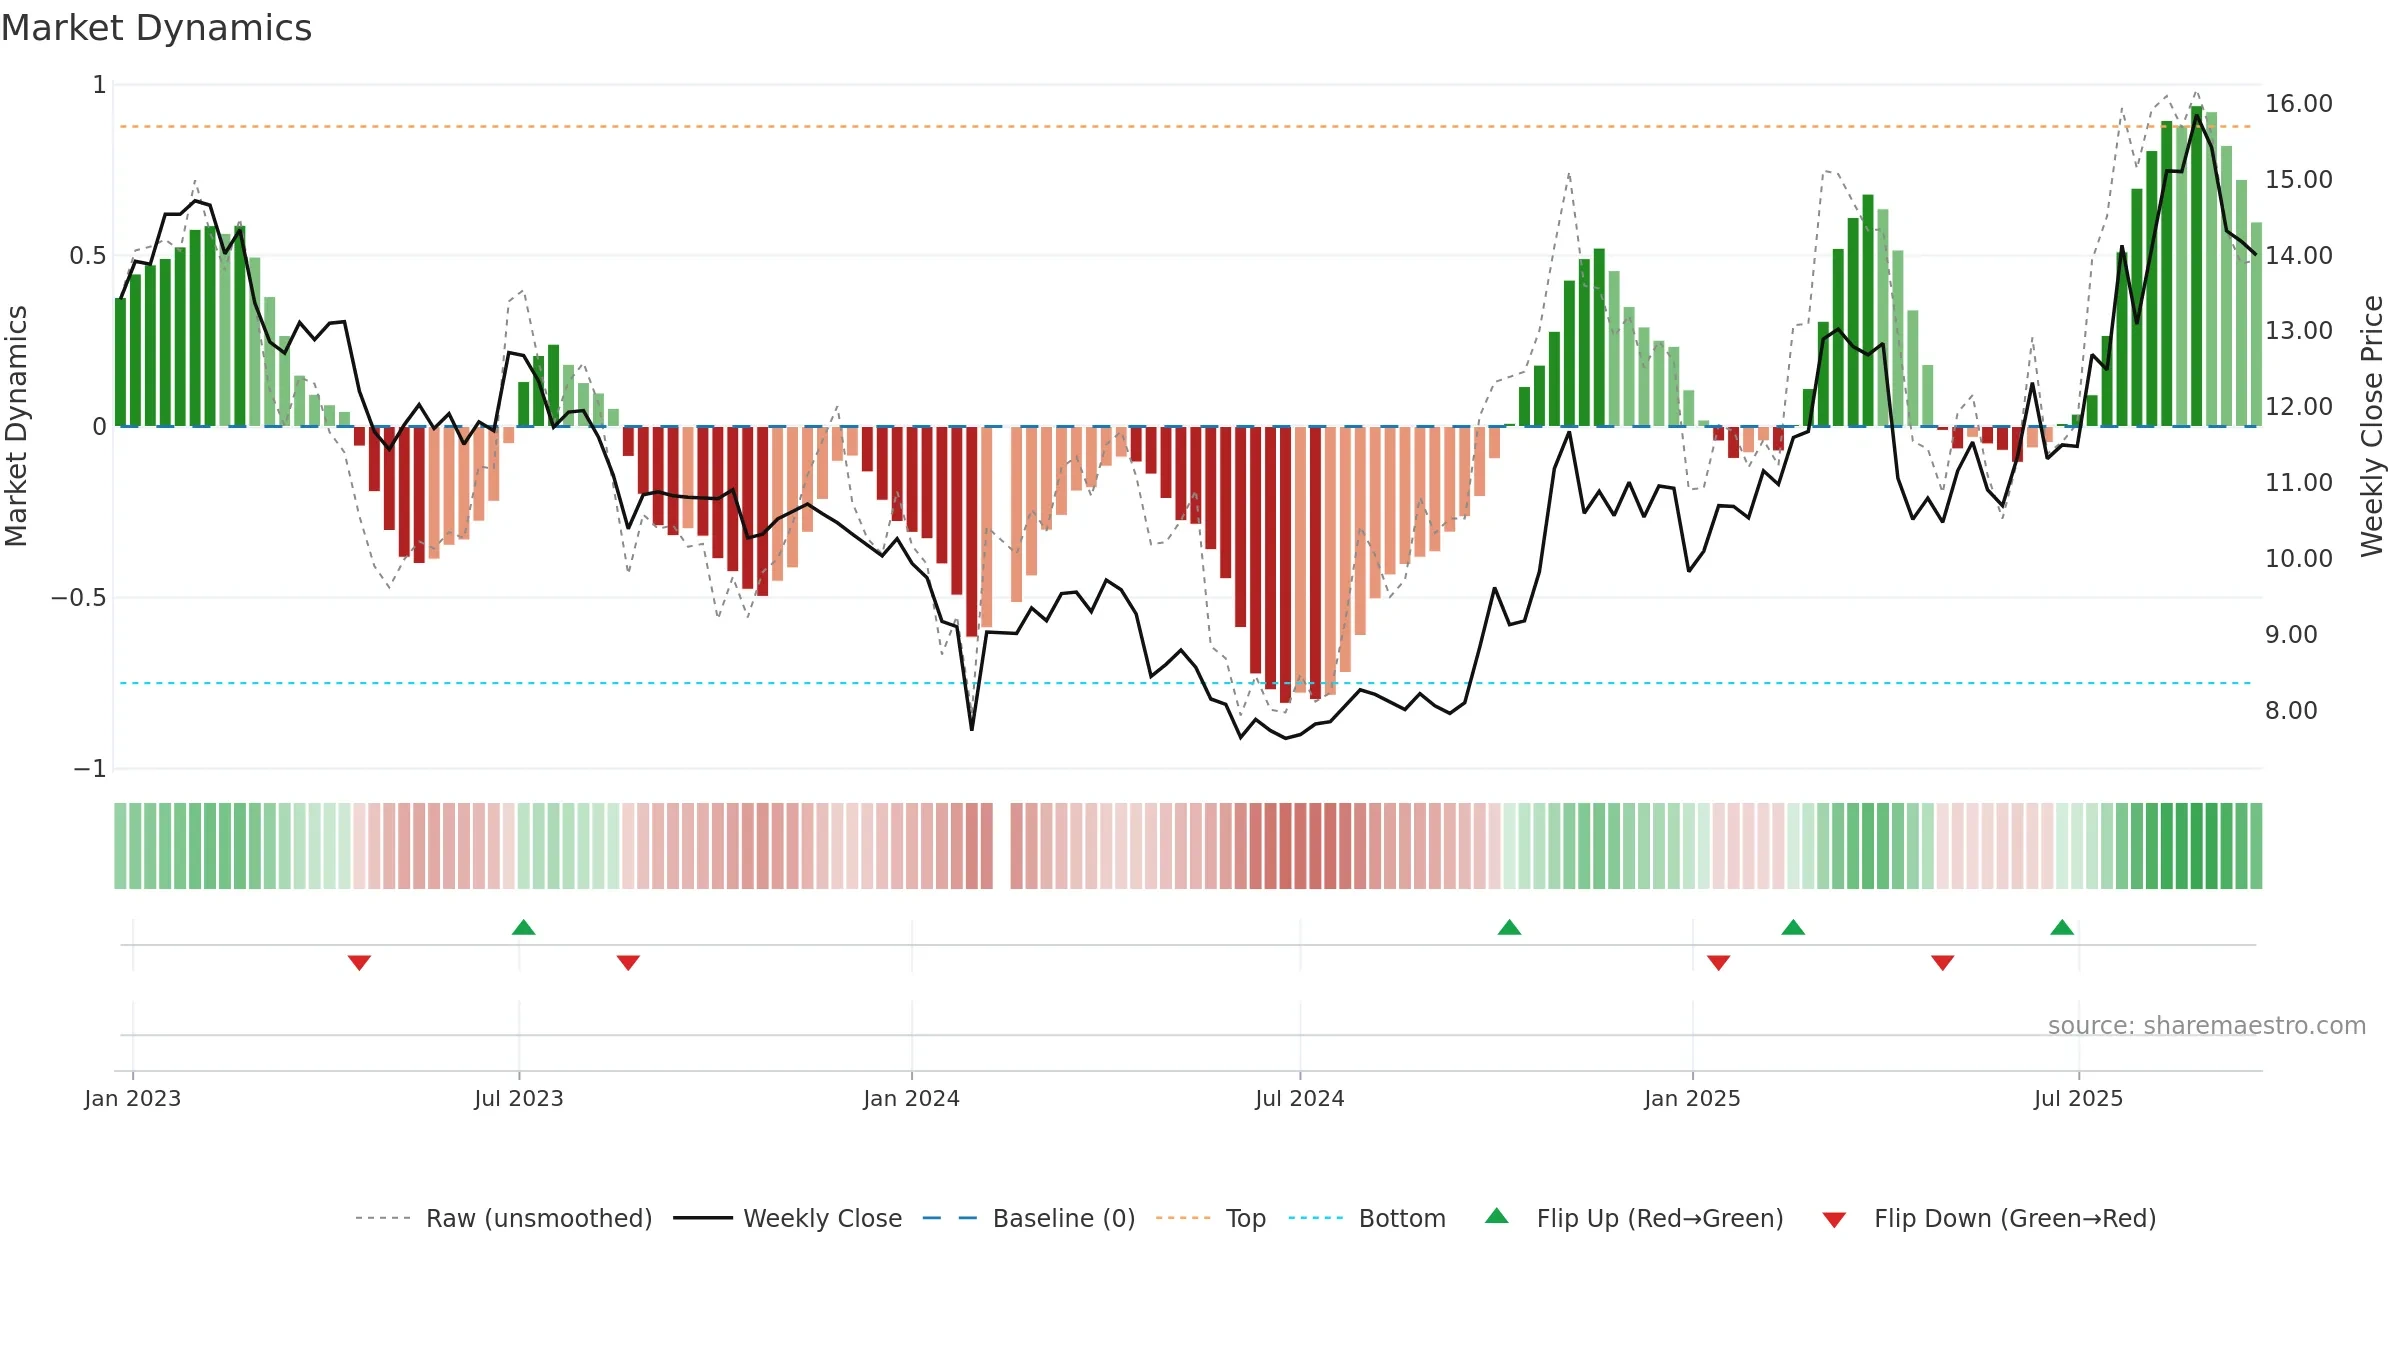Click the source: sharemaestro.com text
The image size is (2400, 1350).
tap(2207, 1025)
